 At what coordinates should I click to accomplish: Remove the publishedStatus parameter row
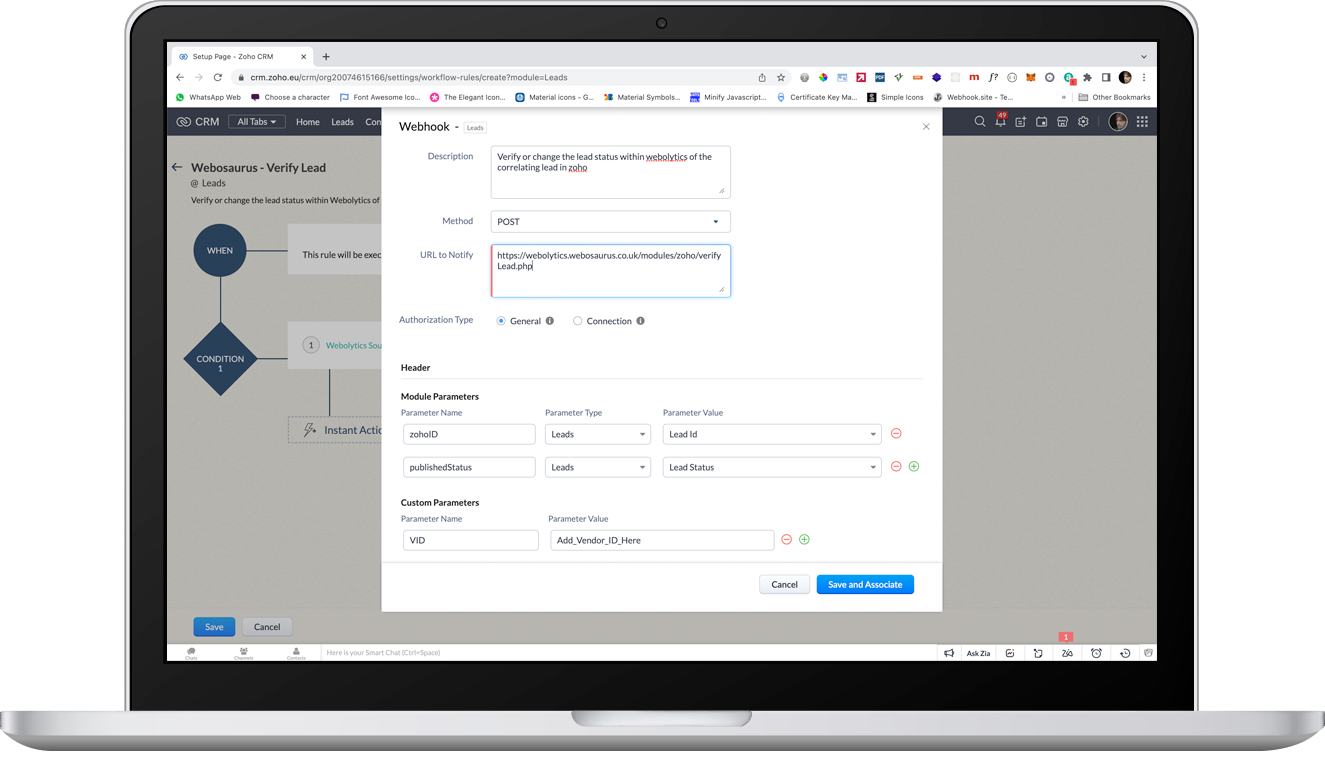(896, 467)
